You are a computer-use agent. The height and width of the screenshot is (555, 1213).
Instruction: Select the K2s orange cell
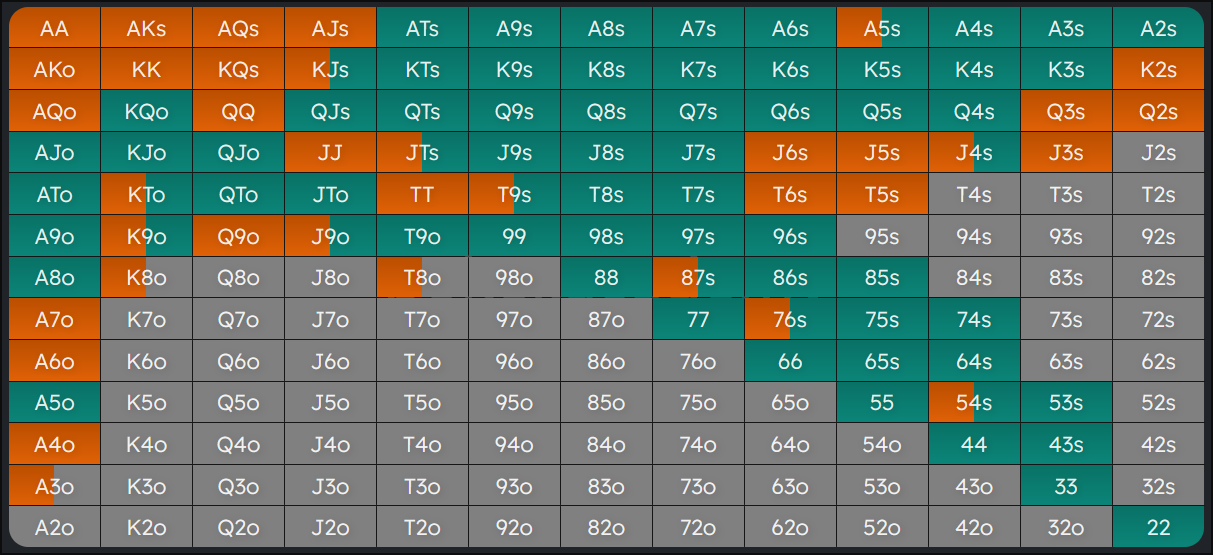[x=1158, y=70]
